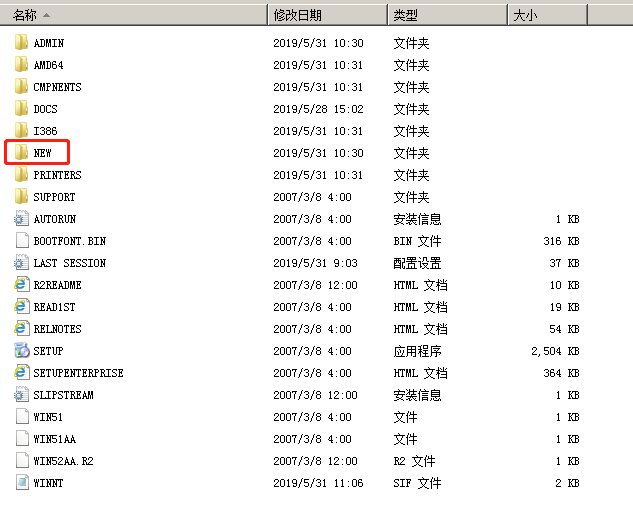Sort by the 类型 column header
This screenshot has height=518, width=633.
406,15
